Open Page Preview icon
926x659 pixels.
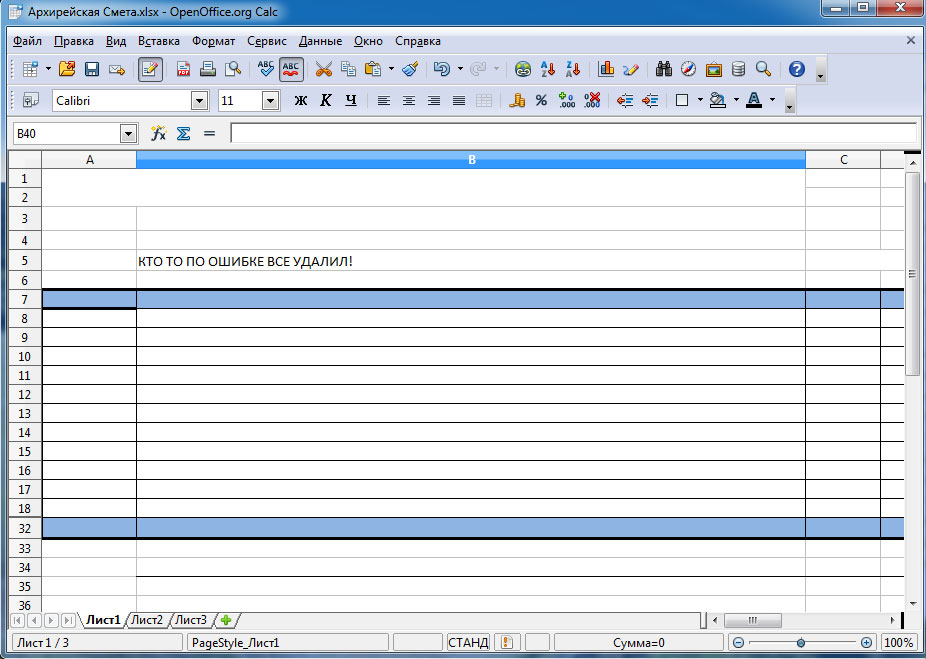click(x=233, y=70)
